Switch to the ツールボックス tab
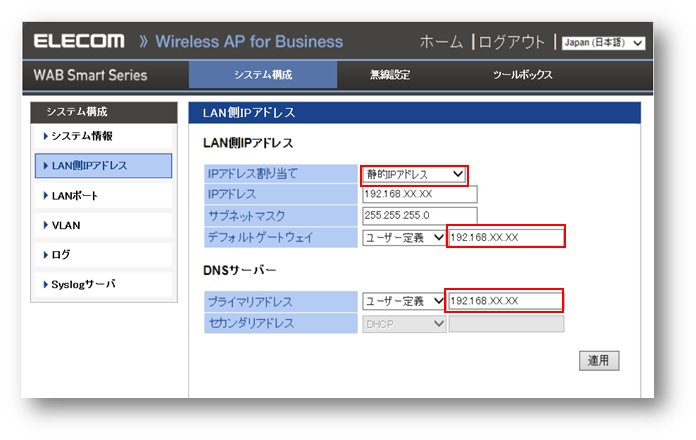696x440 pixels. coord(522,75)
